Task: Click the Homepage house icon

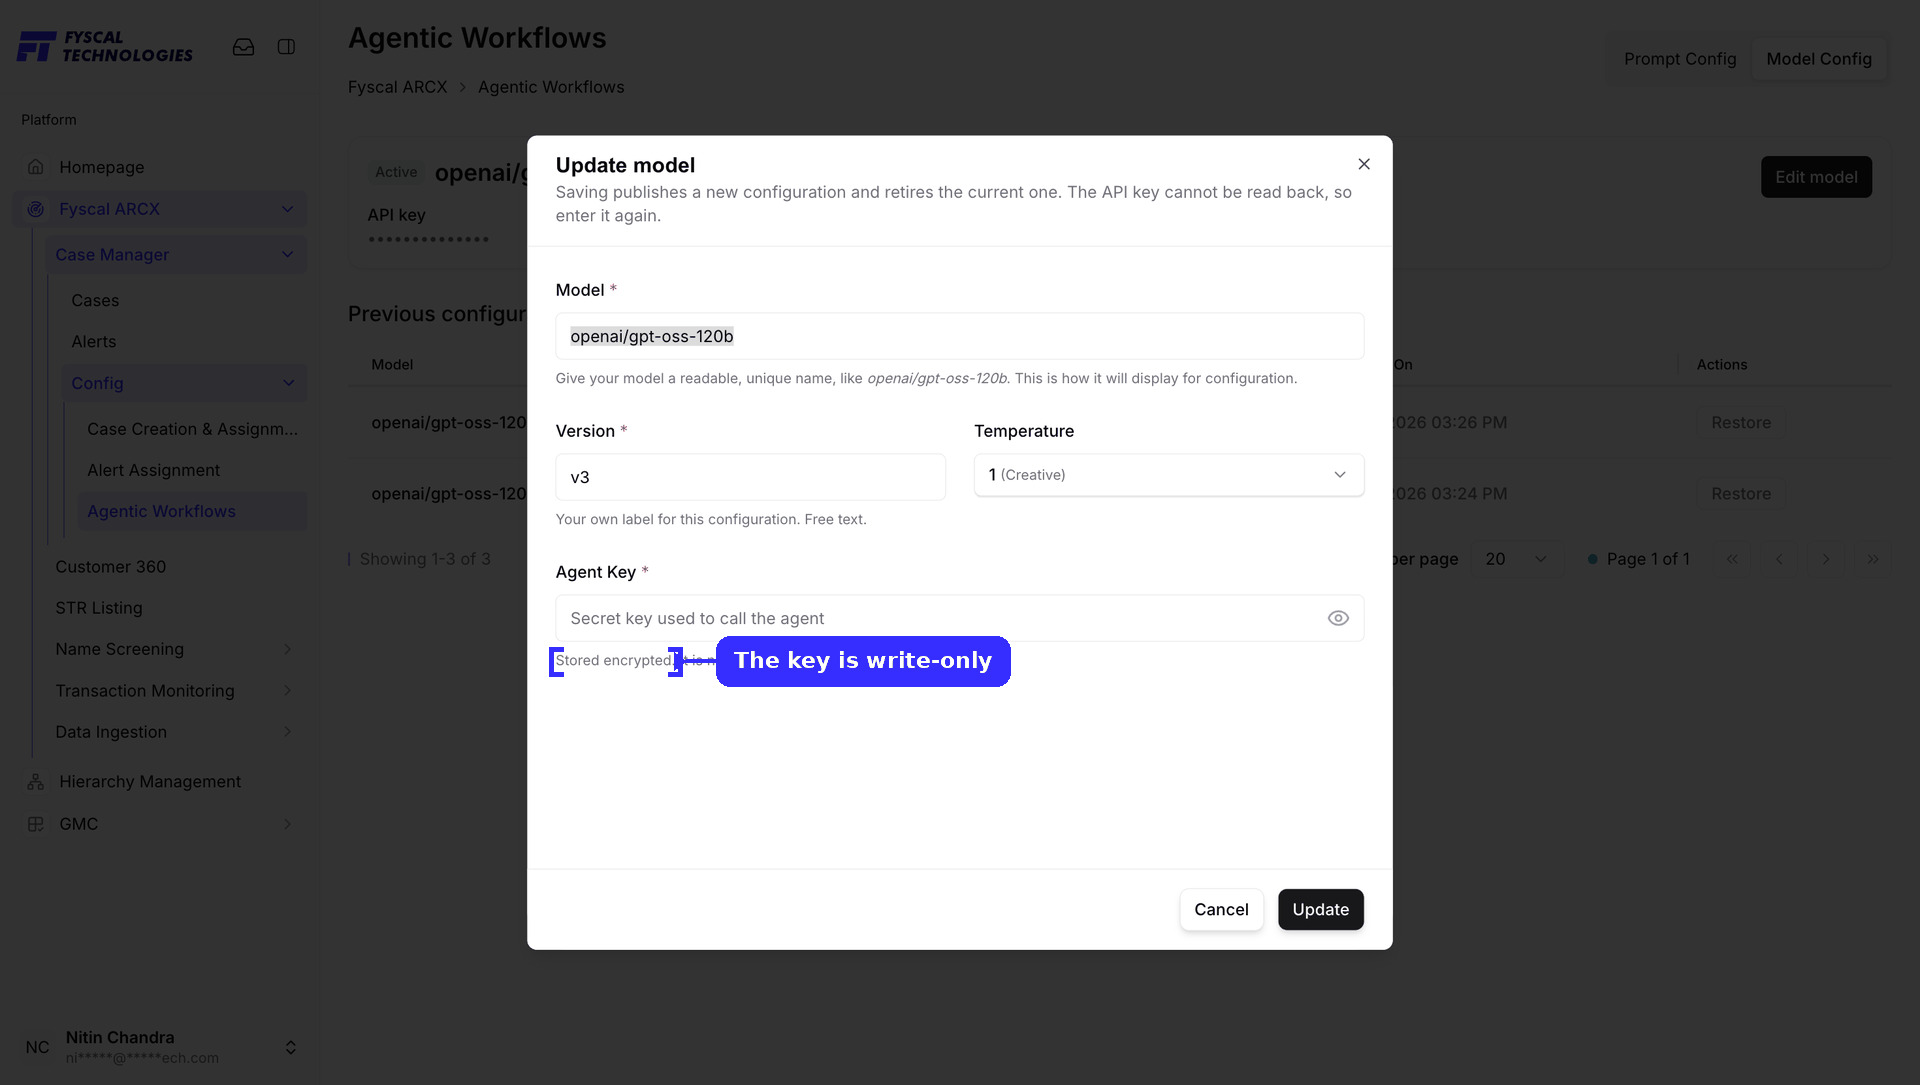Action: [36, 167]
